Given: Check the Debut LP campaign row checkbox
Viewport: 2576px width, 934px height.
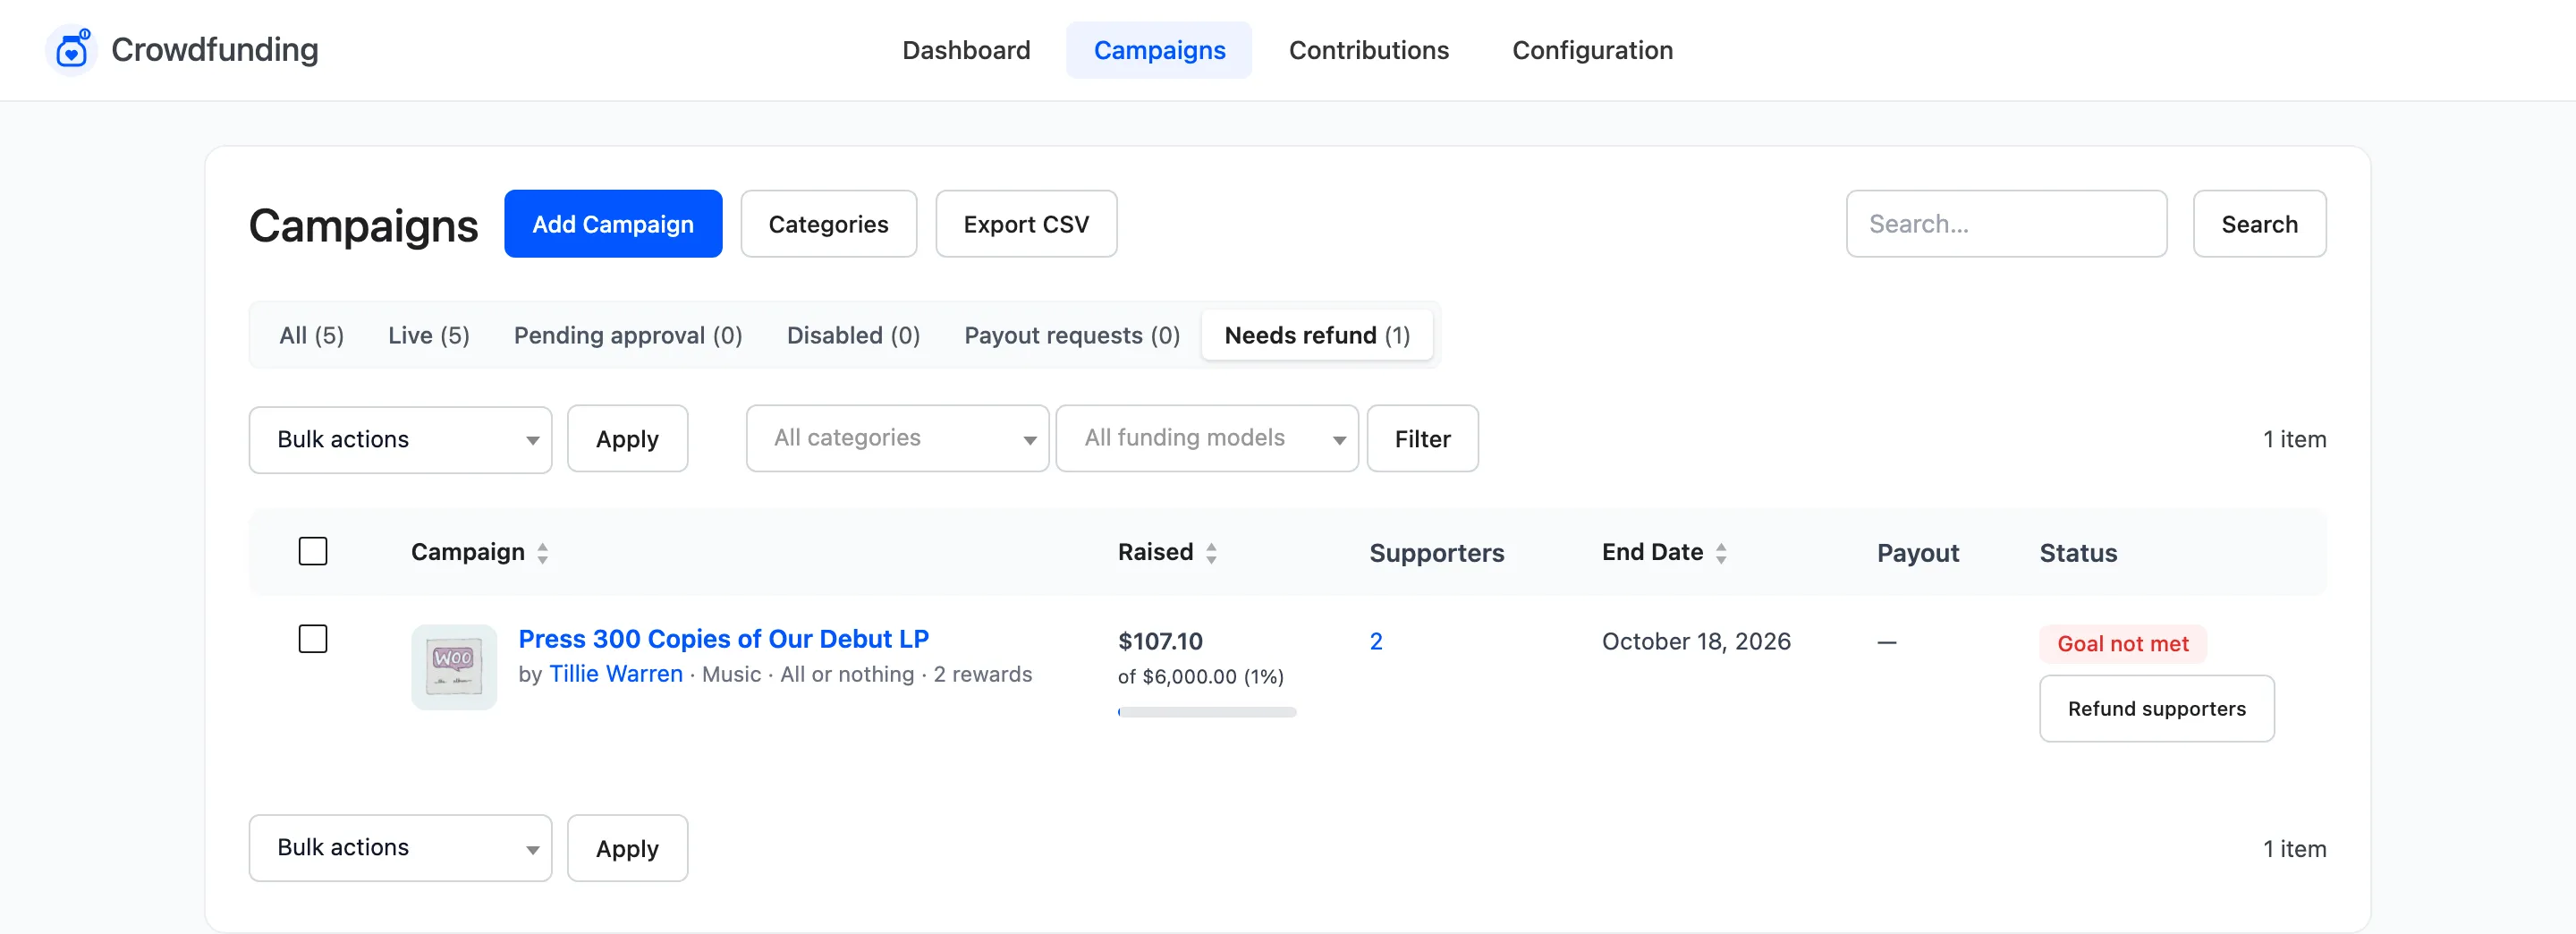Looking at the screenshot, I should 313,639.
